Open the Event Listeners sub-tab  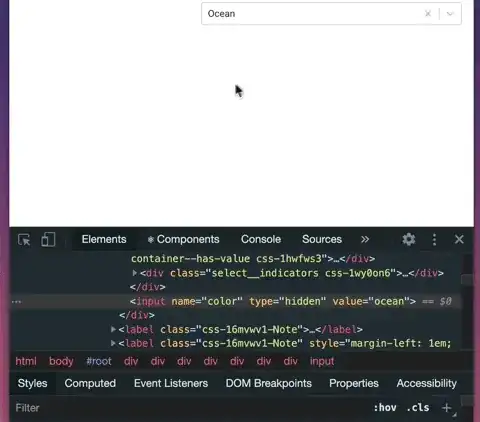pos(171,383)
